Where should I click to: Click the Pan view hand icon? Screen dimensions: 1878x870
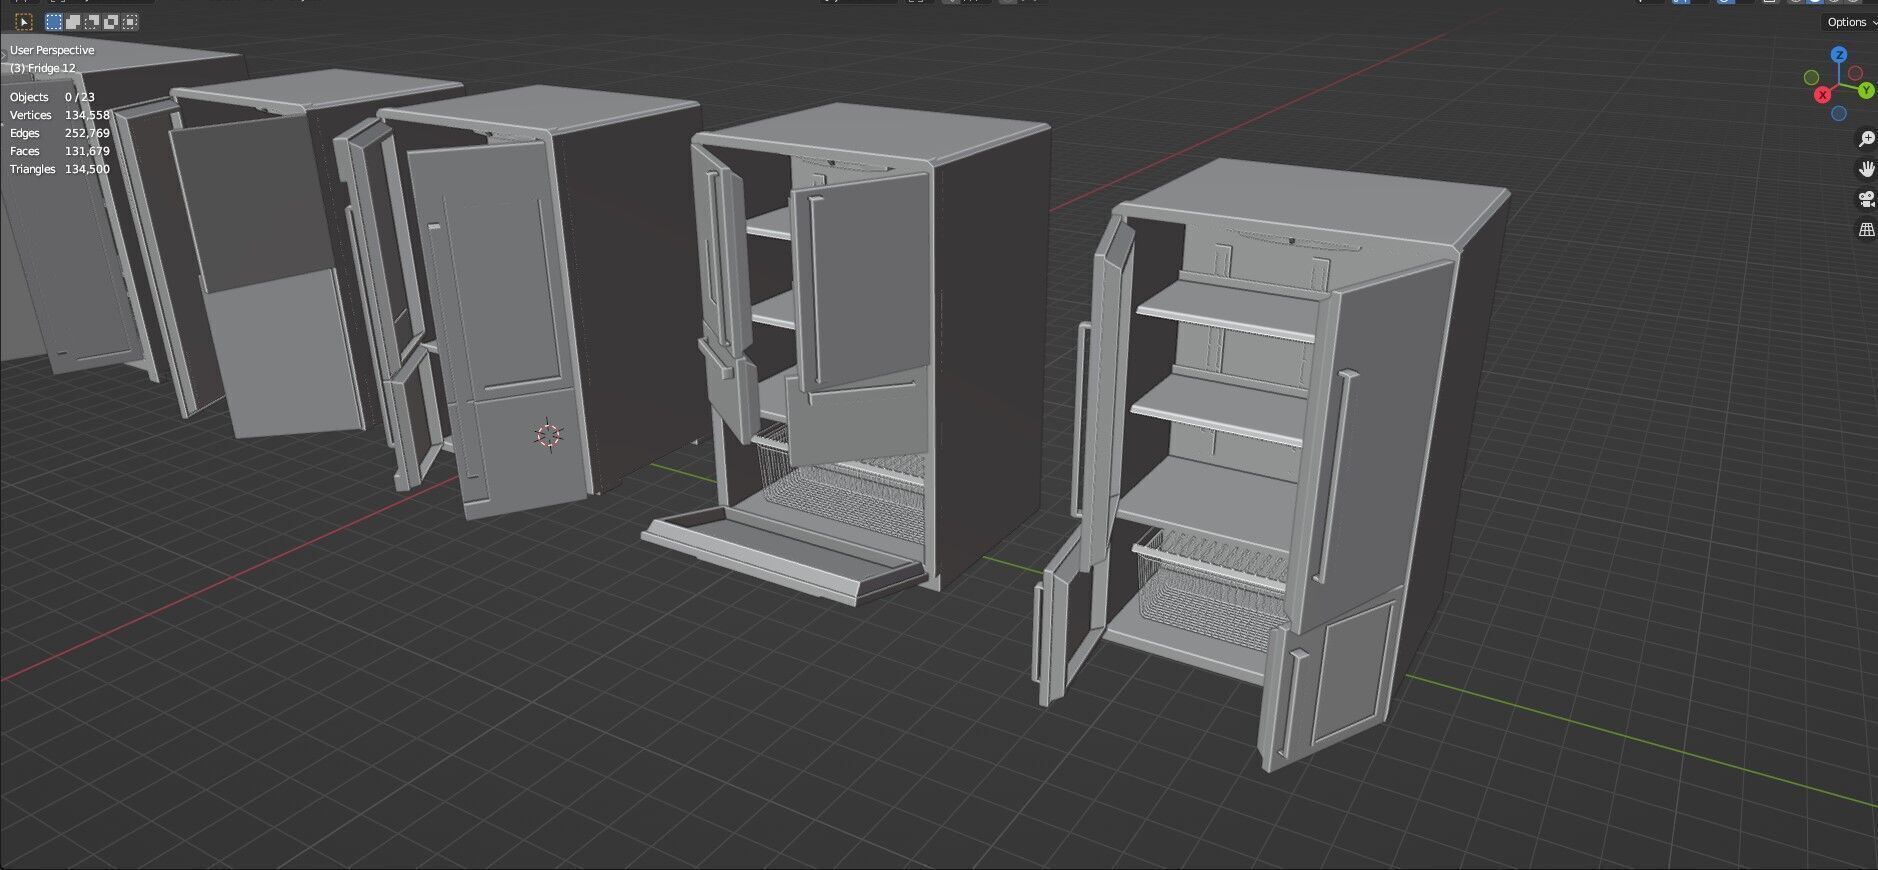pos(1866,169)
